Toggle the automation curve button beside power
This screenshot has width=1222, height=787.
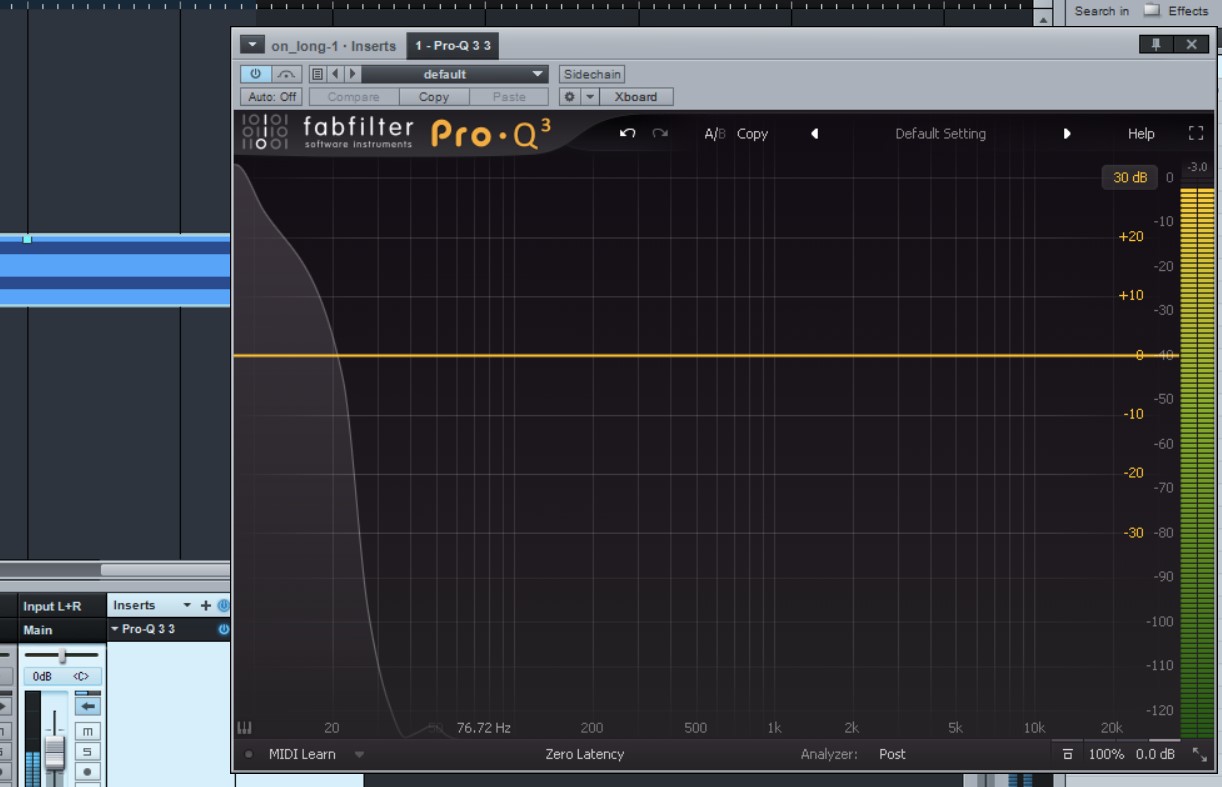pyautogui.click(x=287, y=74)
